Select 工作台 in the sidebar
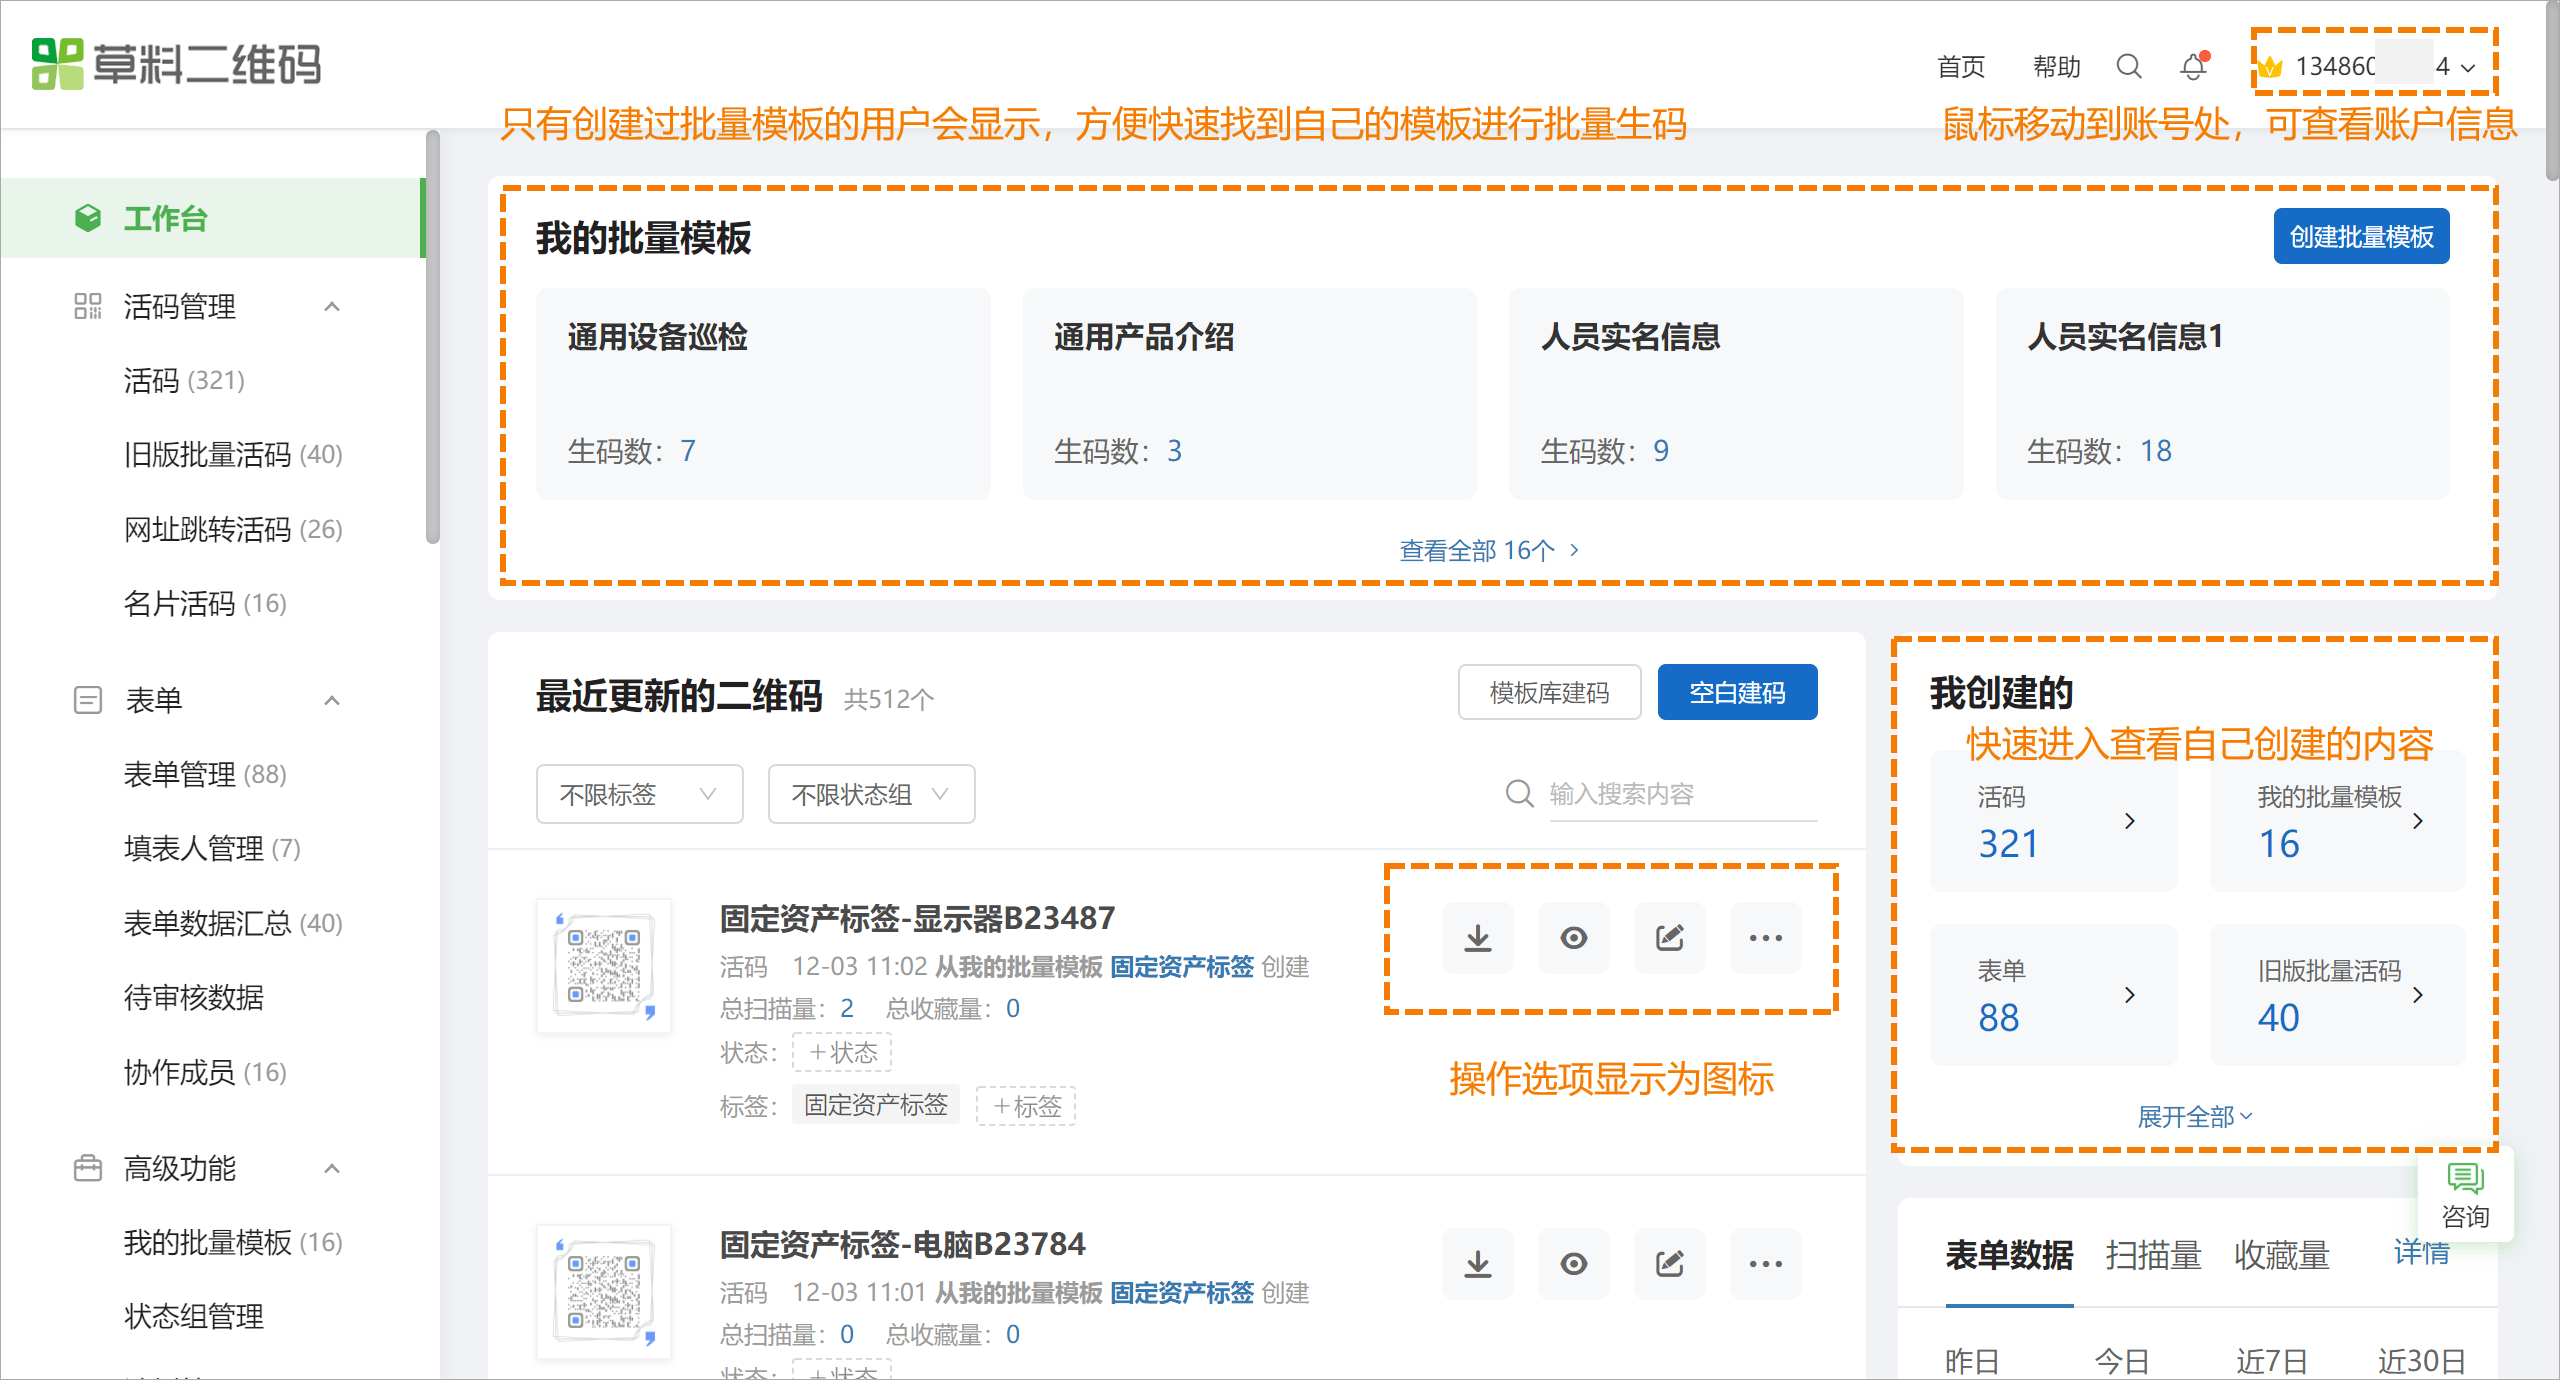This screenshot has width=2560, height=1380. point(212,218)
